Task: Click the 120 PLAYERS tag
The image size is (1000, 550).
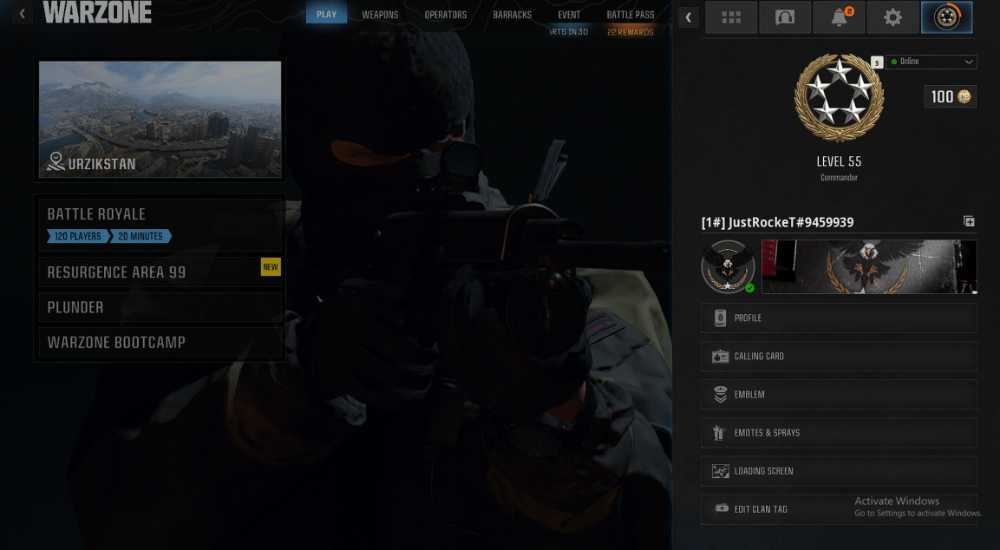Action: click(78, 236)
